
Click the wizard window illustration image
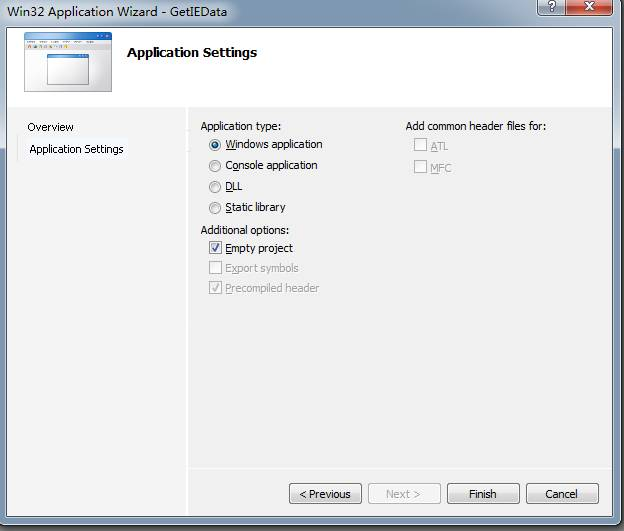68,62
